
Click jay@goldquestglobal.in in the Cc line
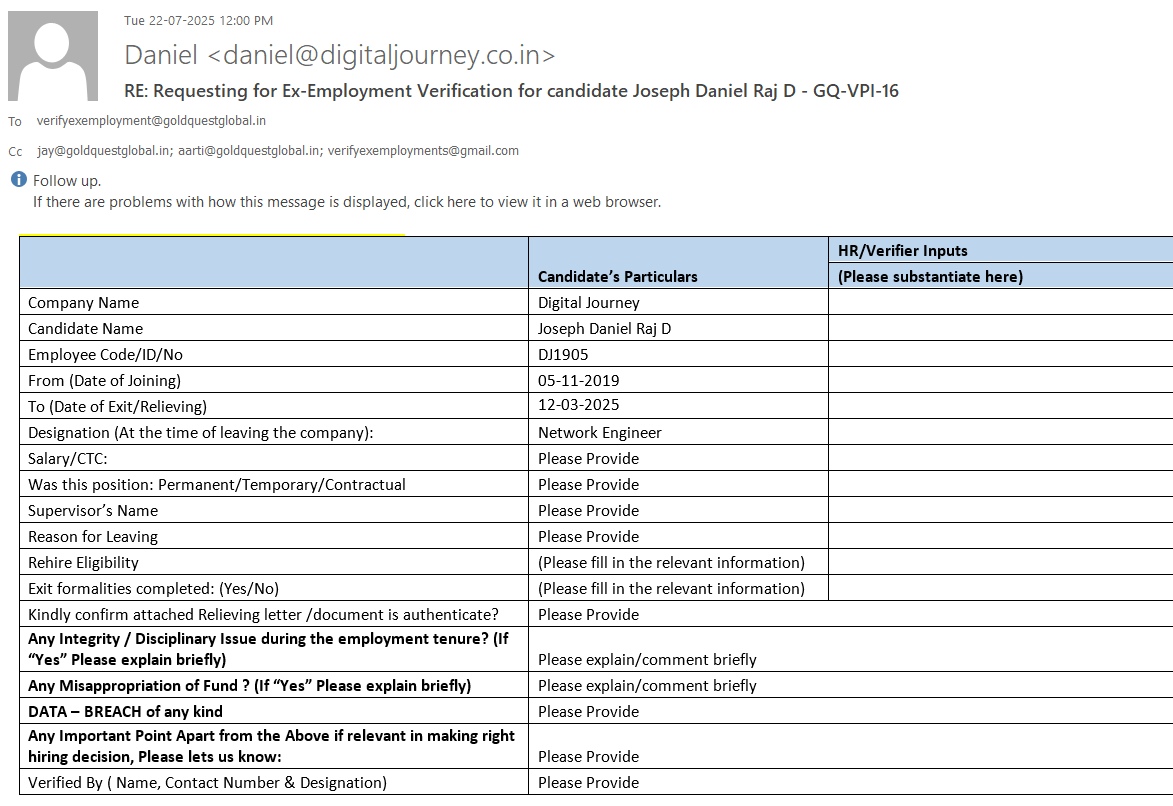tap(105, 150)
